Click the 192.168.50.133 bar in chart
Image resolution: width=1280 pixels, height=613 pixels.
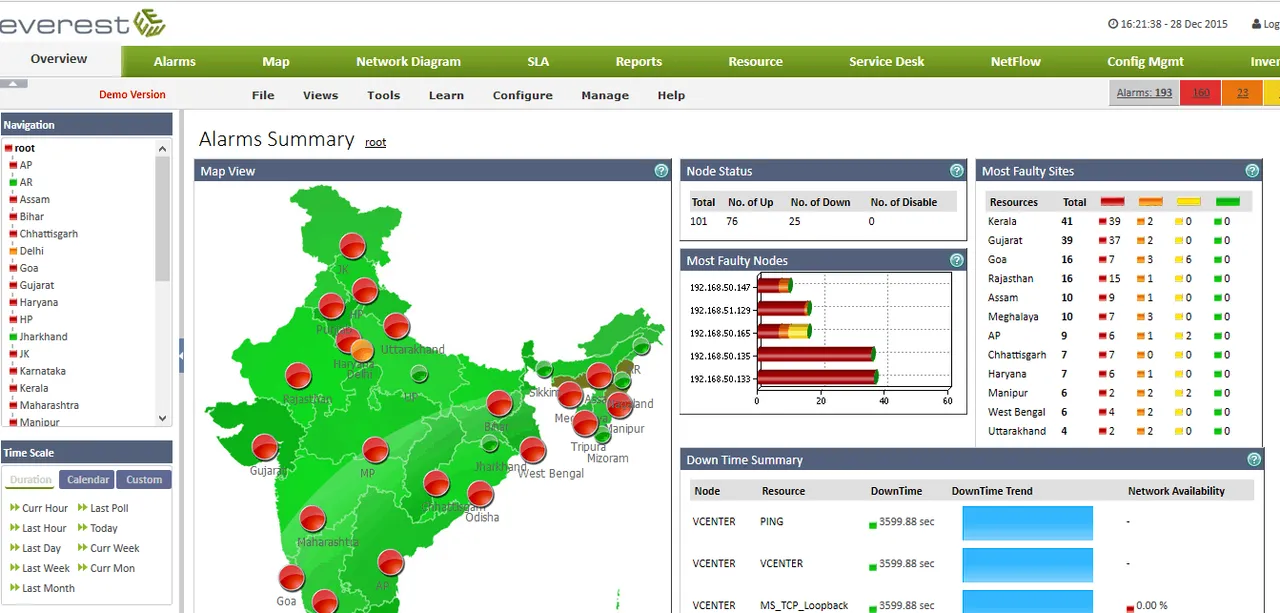click(x=818, y=377)
